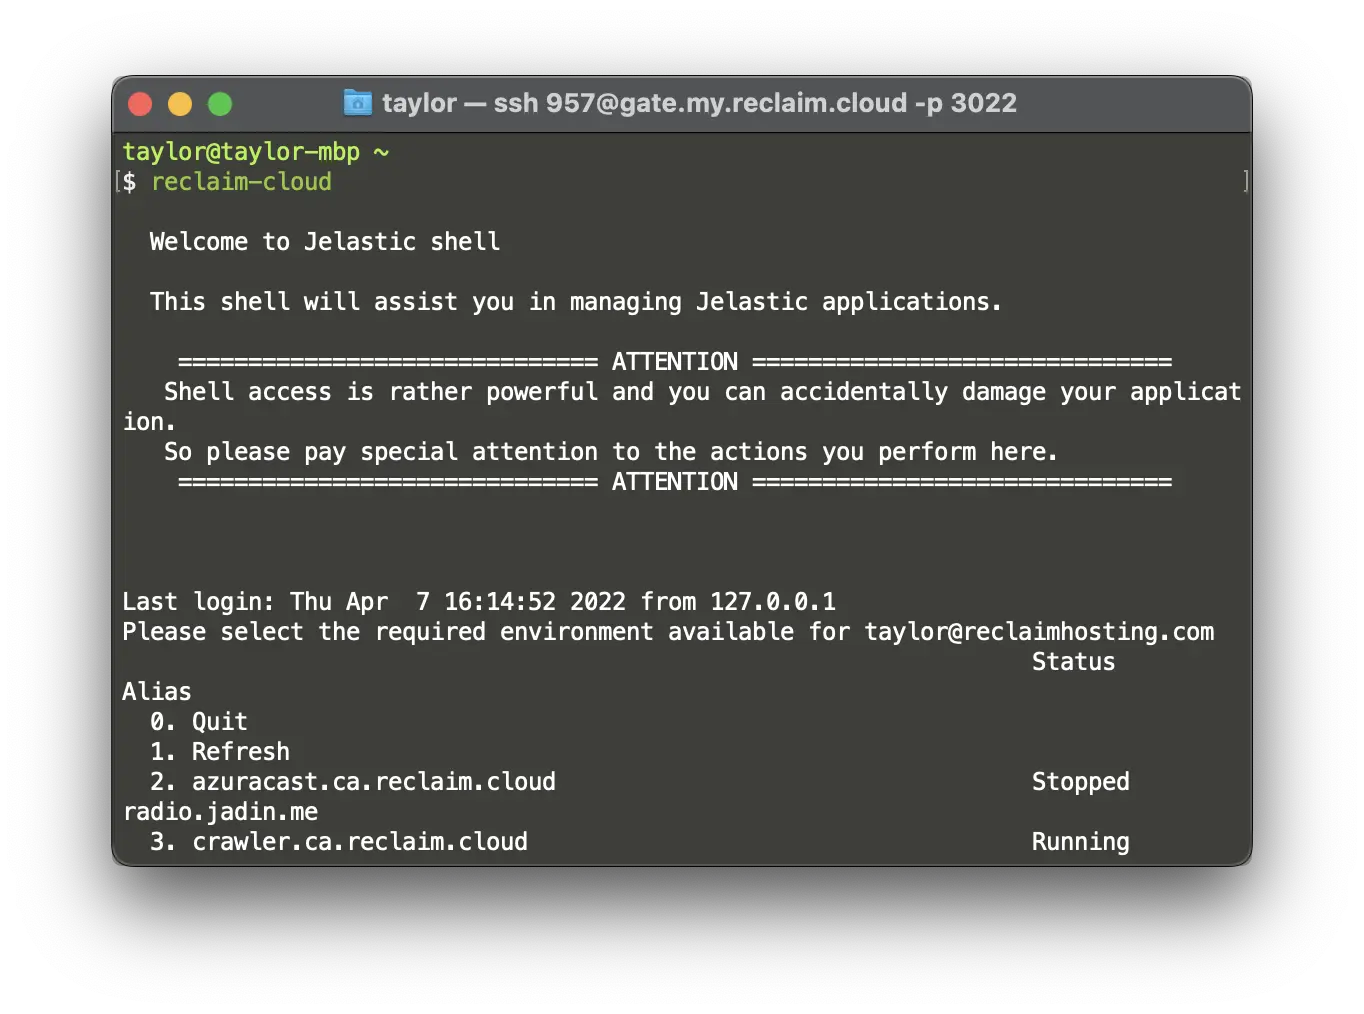Click the Stopped status text
This screenshot has width=1364, height=1014.
coord(1081,782)
